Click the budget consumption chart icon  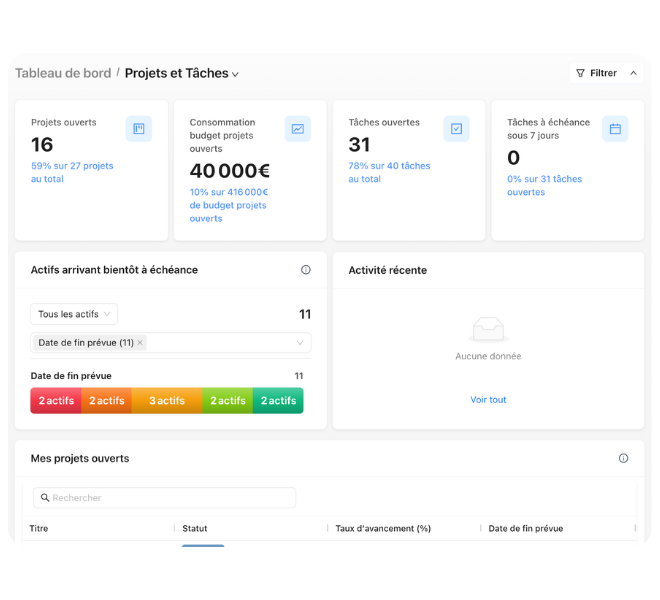point(298,128)
